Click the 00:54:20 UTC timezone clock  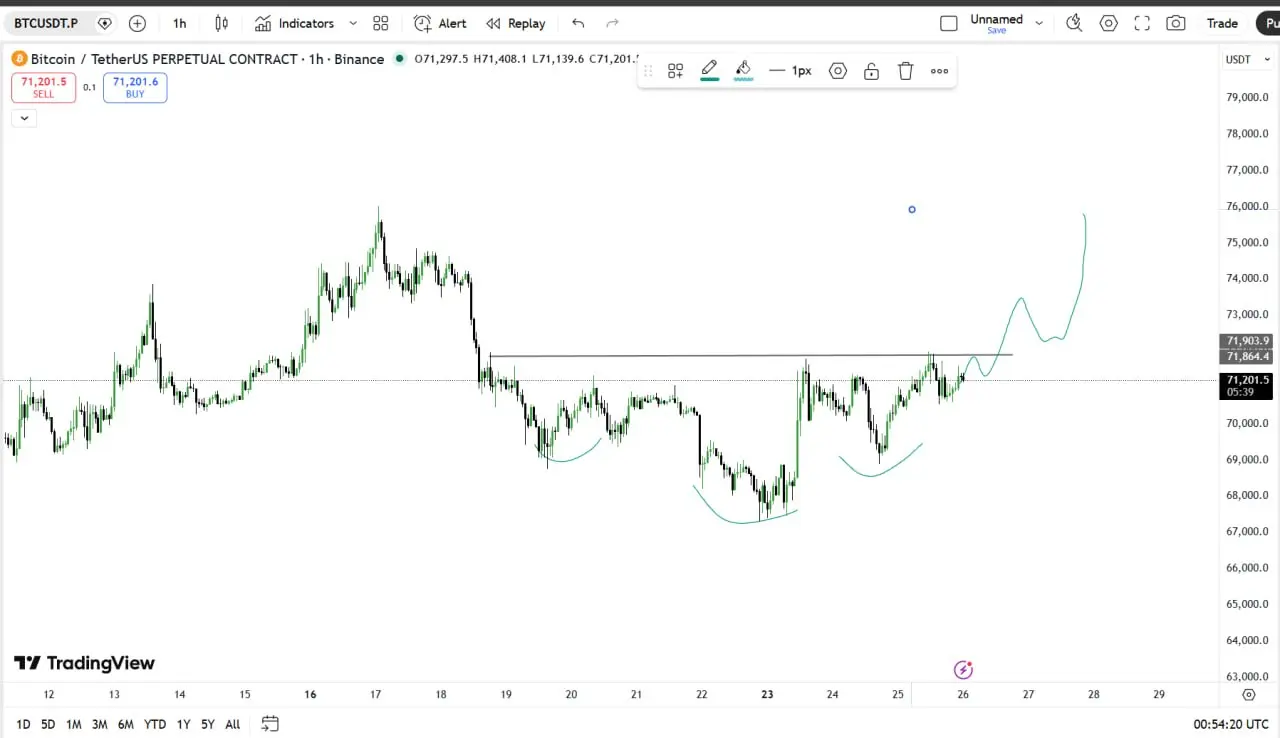tap(1230, 724)
